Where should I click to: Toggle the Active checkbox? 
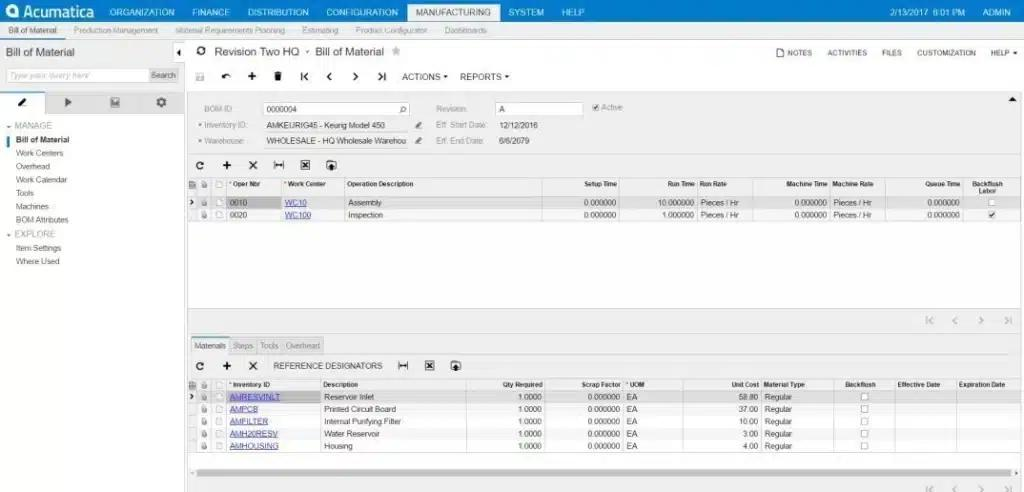(596, 107)
